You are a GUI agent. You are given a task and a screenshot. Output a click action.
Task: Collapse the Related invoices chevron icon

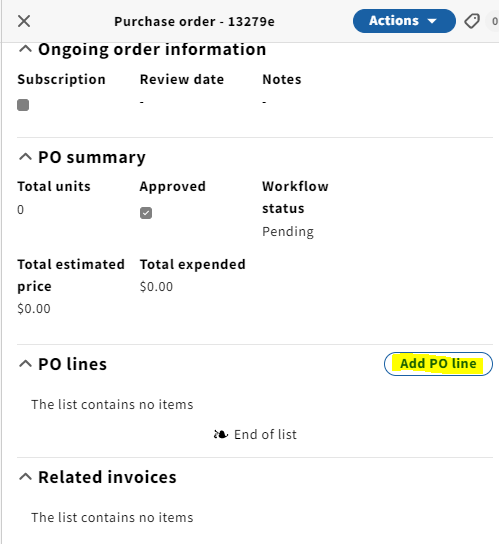25,477
